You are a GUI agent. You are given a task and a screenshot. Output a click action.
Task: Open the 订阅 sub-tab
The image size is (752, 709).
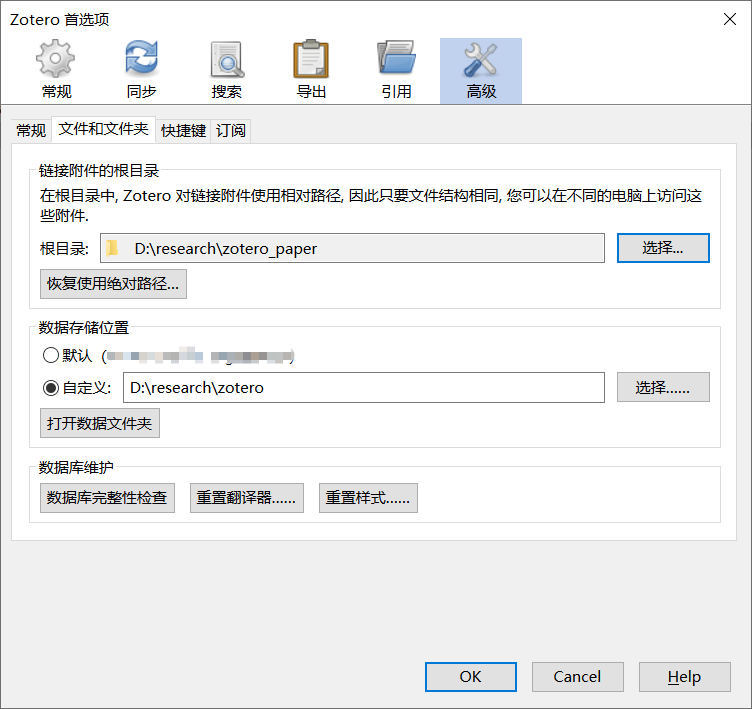(231, 130)
